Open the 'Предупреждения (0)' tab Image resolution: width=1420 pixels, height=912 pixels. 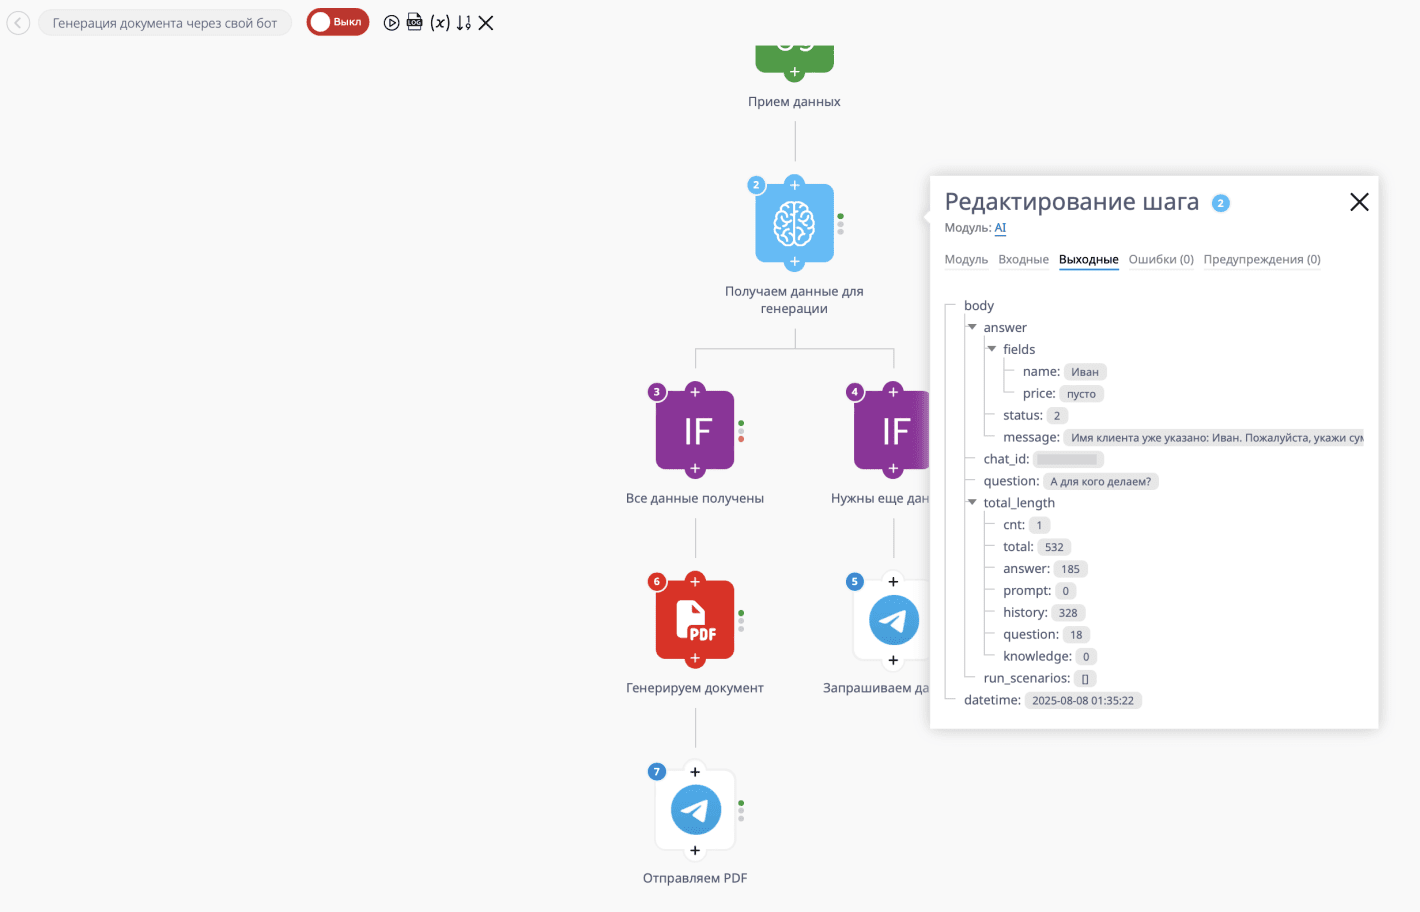click(1261, 260)
